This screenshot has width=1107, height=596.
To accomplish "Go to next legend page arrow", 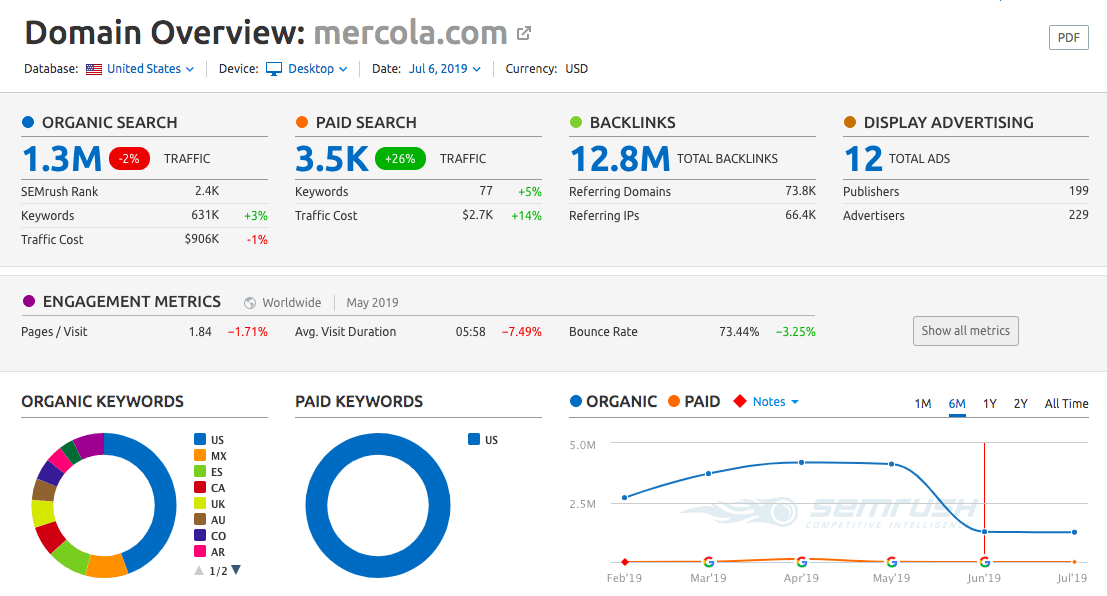I will click(237, 570).
